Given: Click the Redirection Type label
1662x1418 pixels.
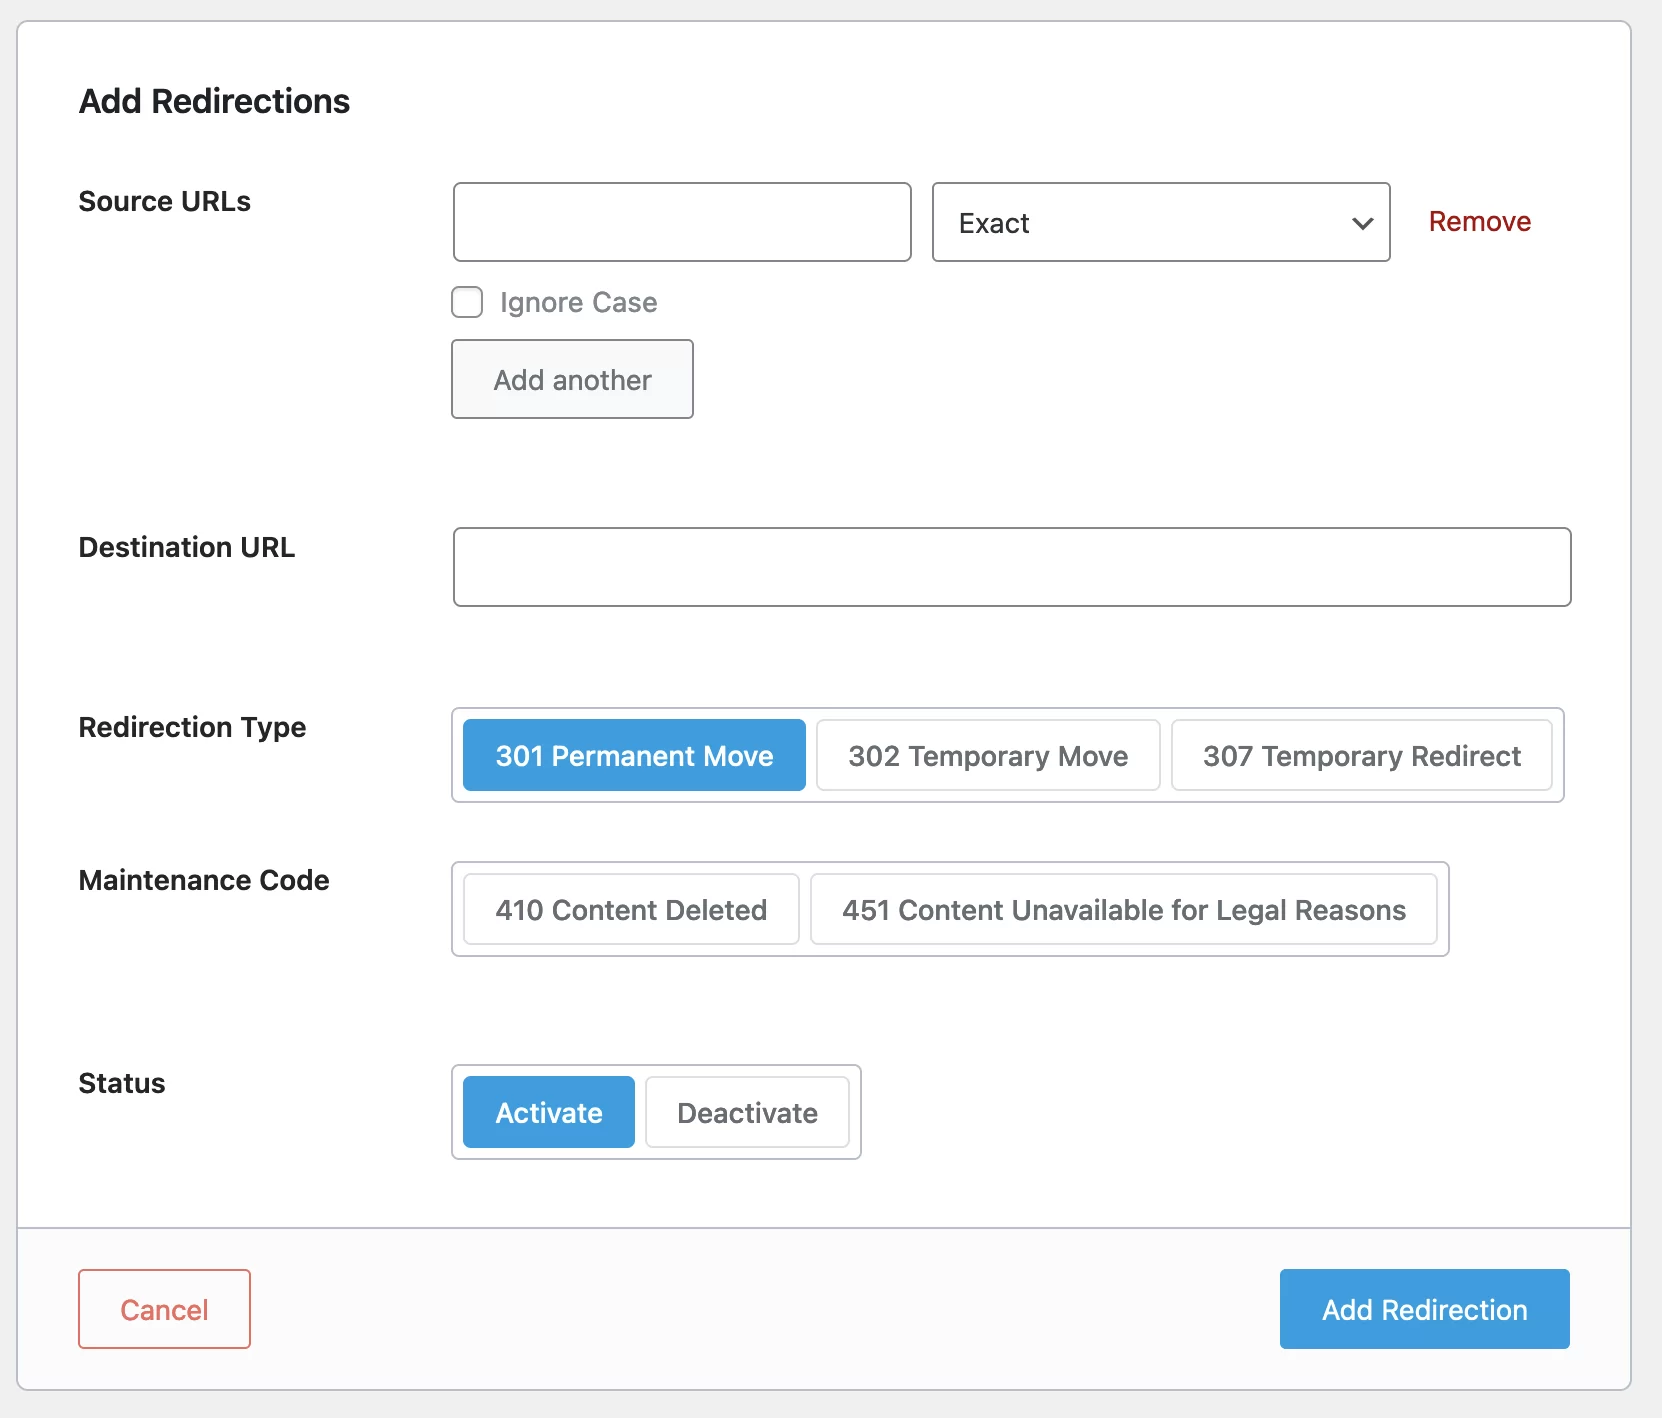Looking at the screenshot, I should pyautogui.click(x=192, y=727).
